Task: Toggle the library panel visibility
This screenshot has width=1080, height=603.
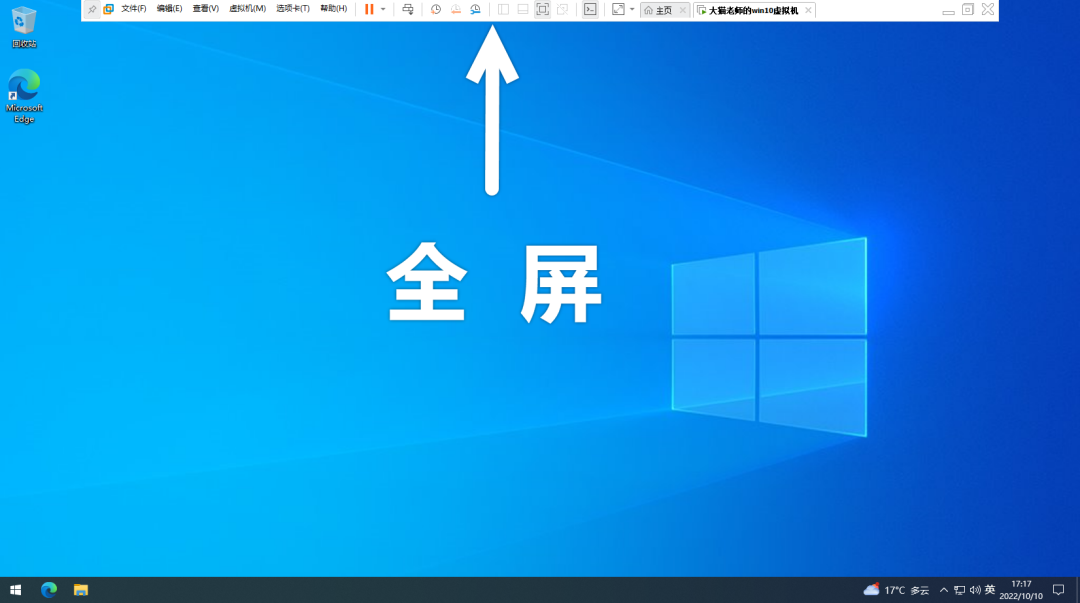Action: click(502, 9)
